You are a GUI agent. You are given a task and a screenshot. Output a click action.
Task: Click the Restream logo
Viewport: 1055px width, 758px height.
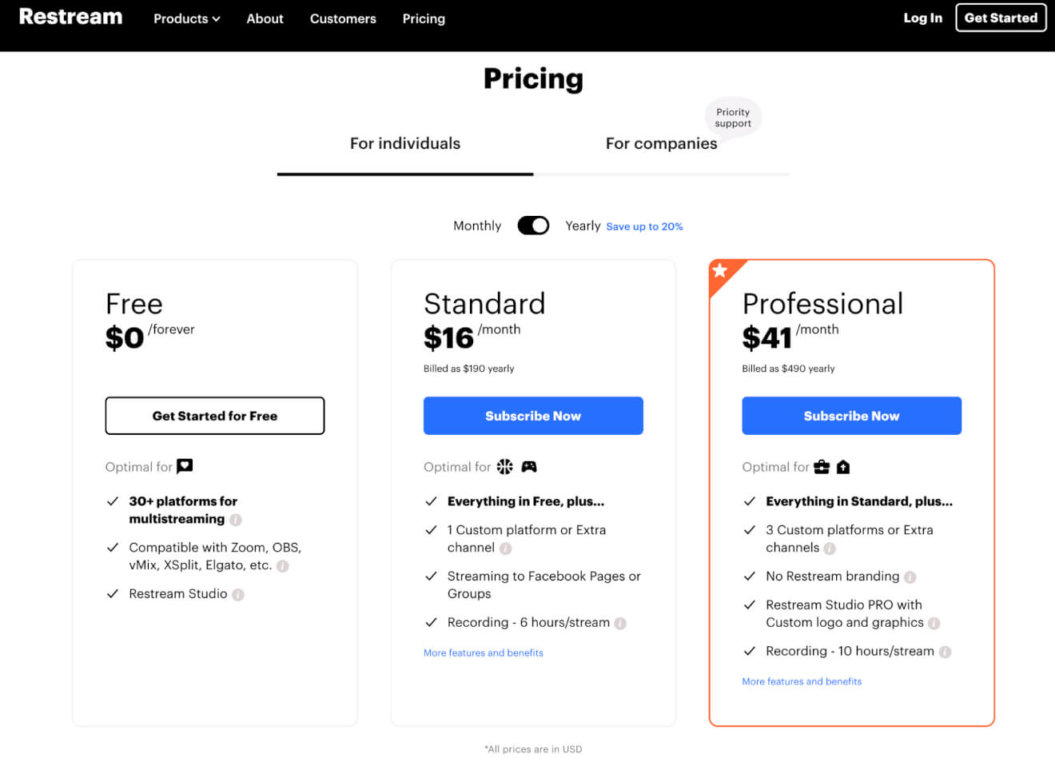tap(71, 17)
